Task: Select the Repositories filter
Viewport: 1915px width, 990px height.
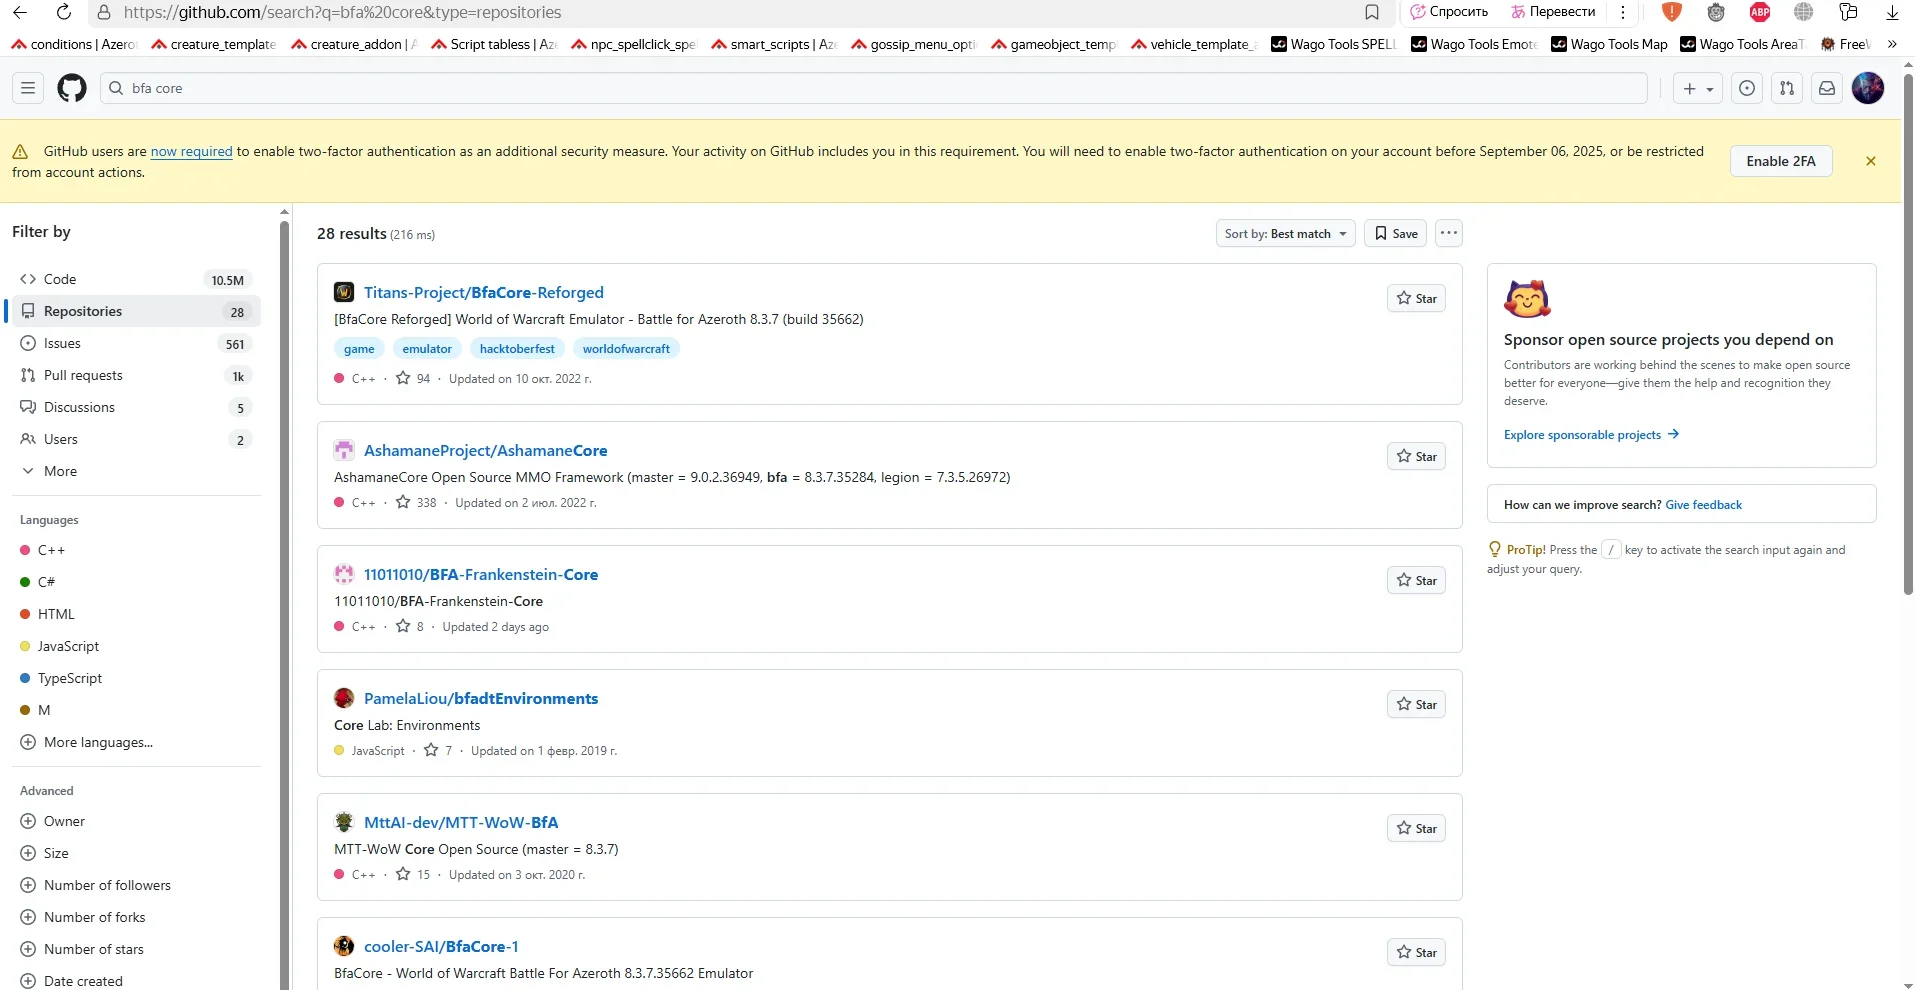Action: coord(136,311)
